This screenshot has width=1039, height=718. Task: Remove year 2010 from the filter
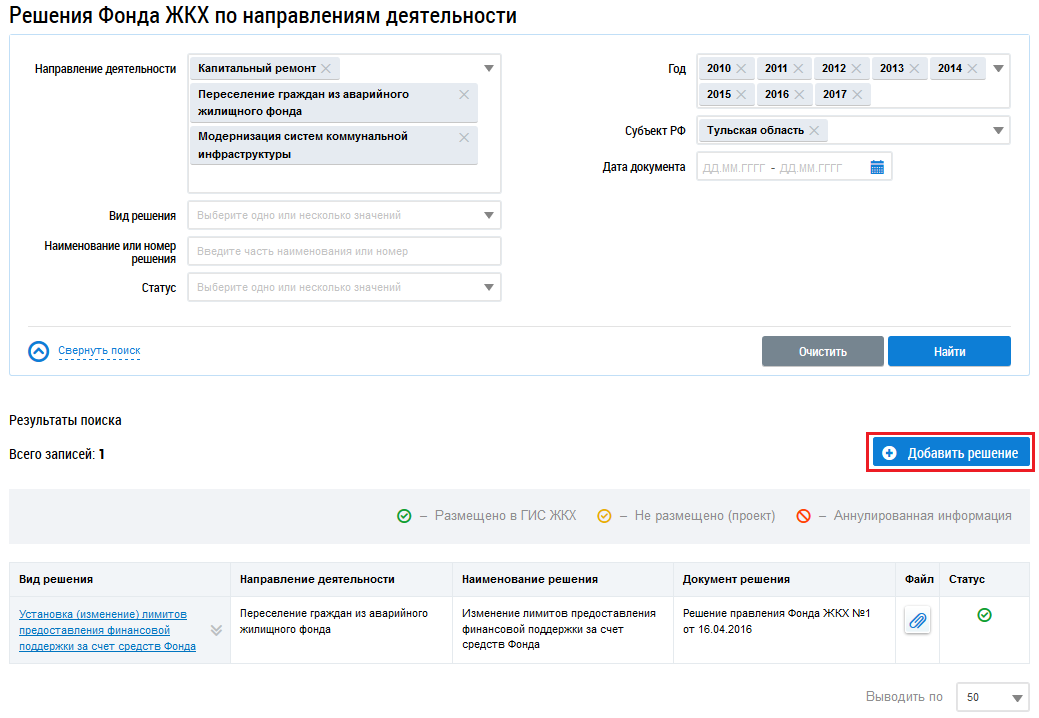(741, 69)
